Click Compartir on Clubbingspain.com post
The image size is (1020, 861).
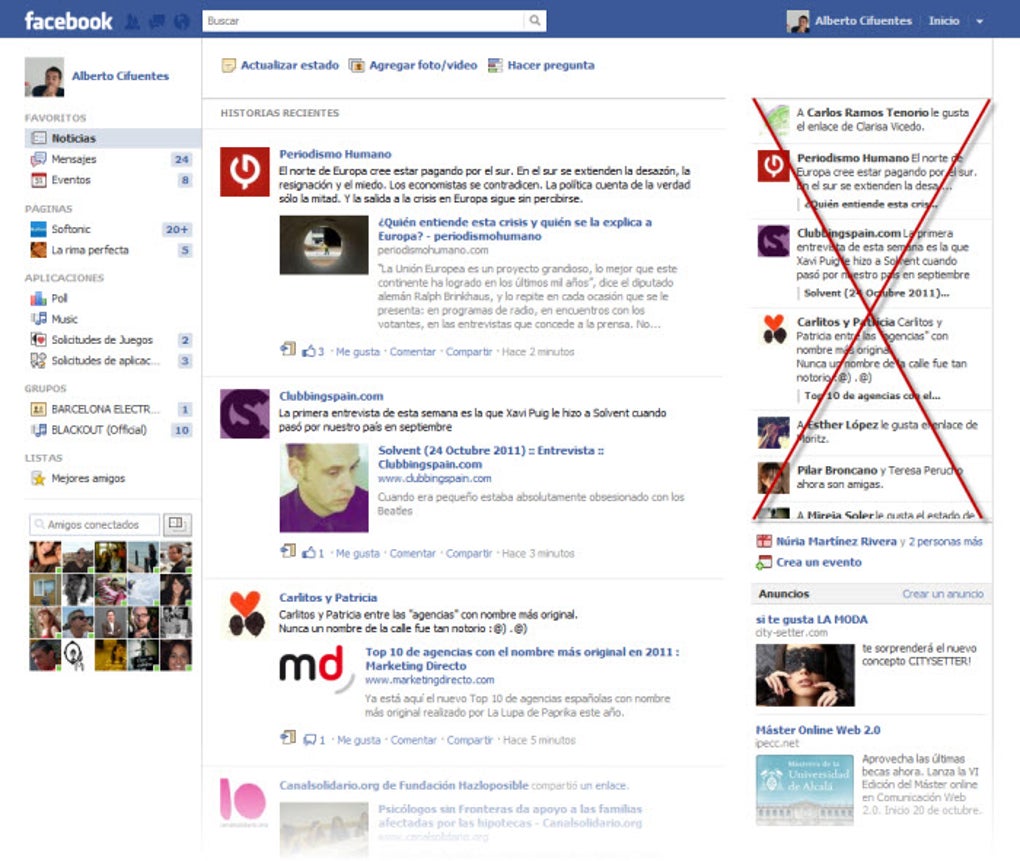coord(469,553)
